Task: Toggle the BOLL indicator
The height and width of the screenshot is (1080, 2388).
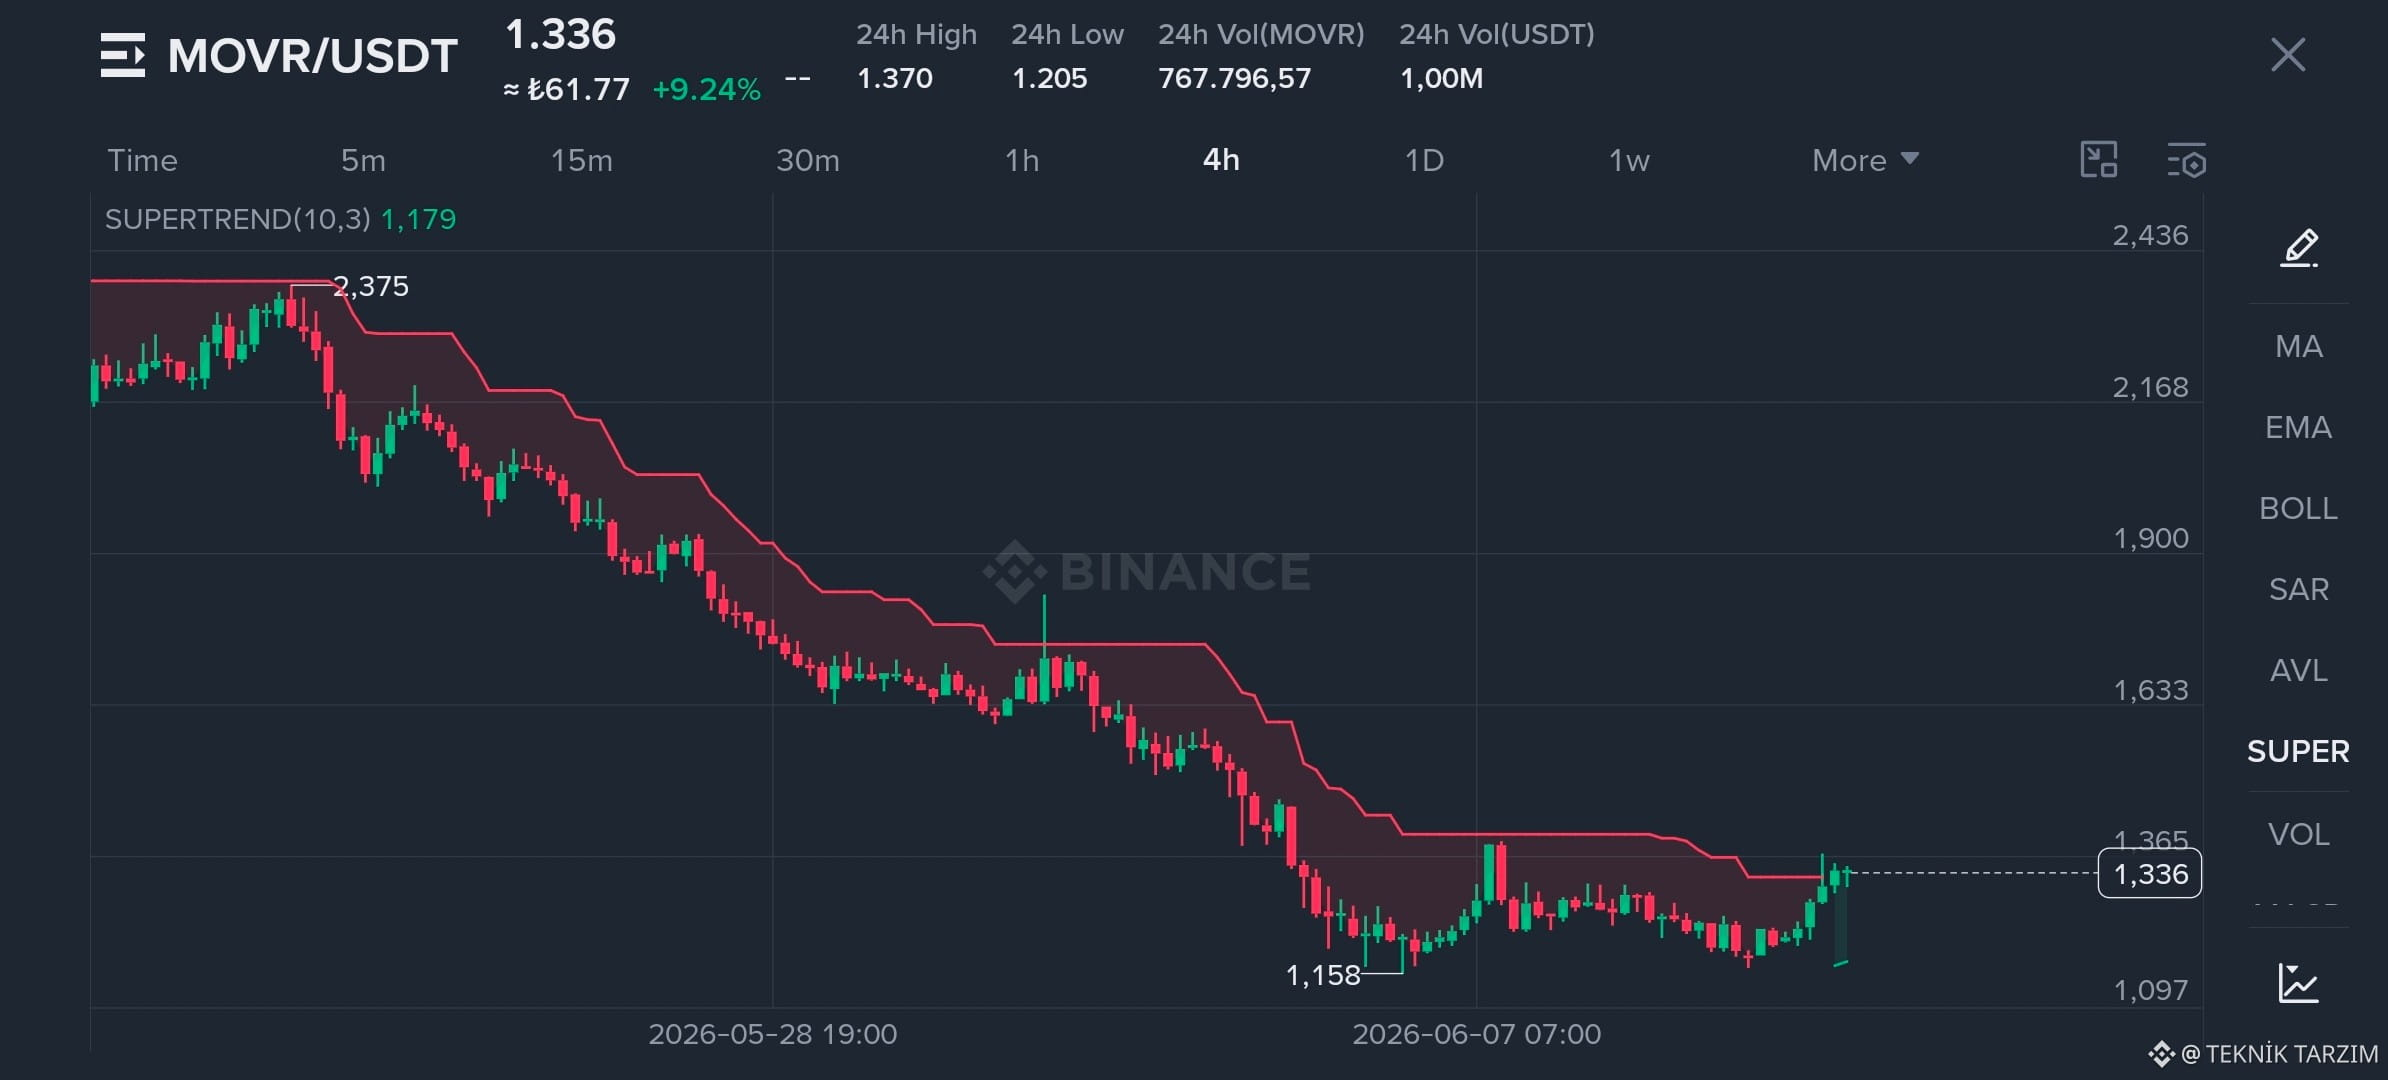Action: pyautogui.click(x=2299, y=509)
